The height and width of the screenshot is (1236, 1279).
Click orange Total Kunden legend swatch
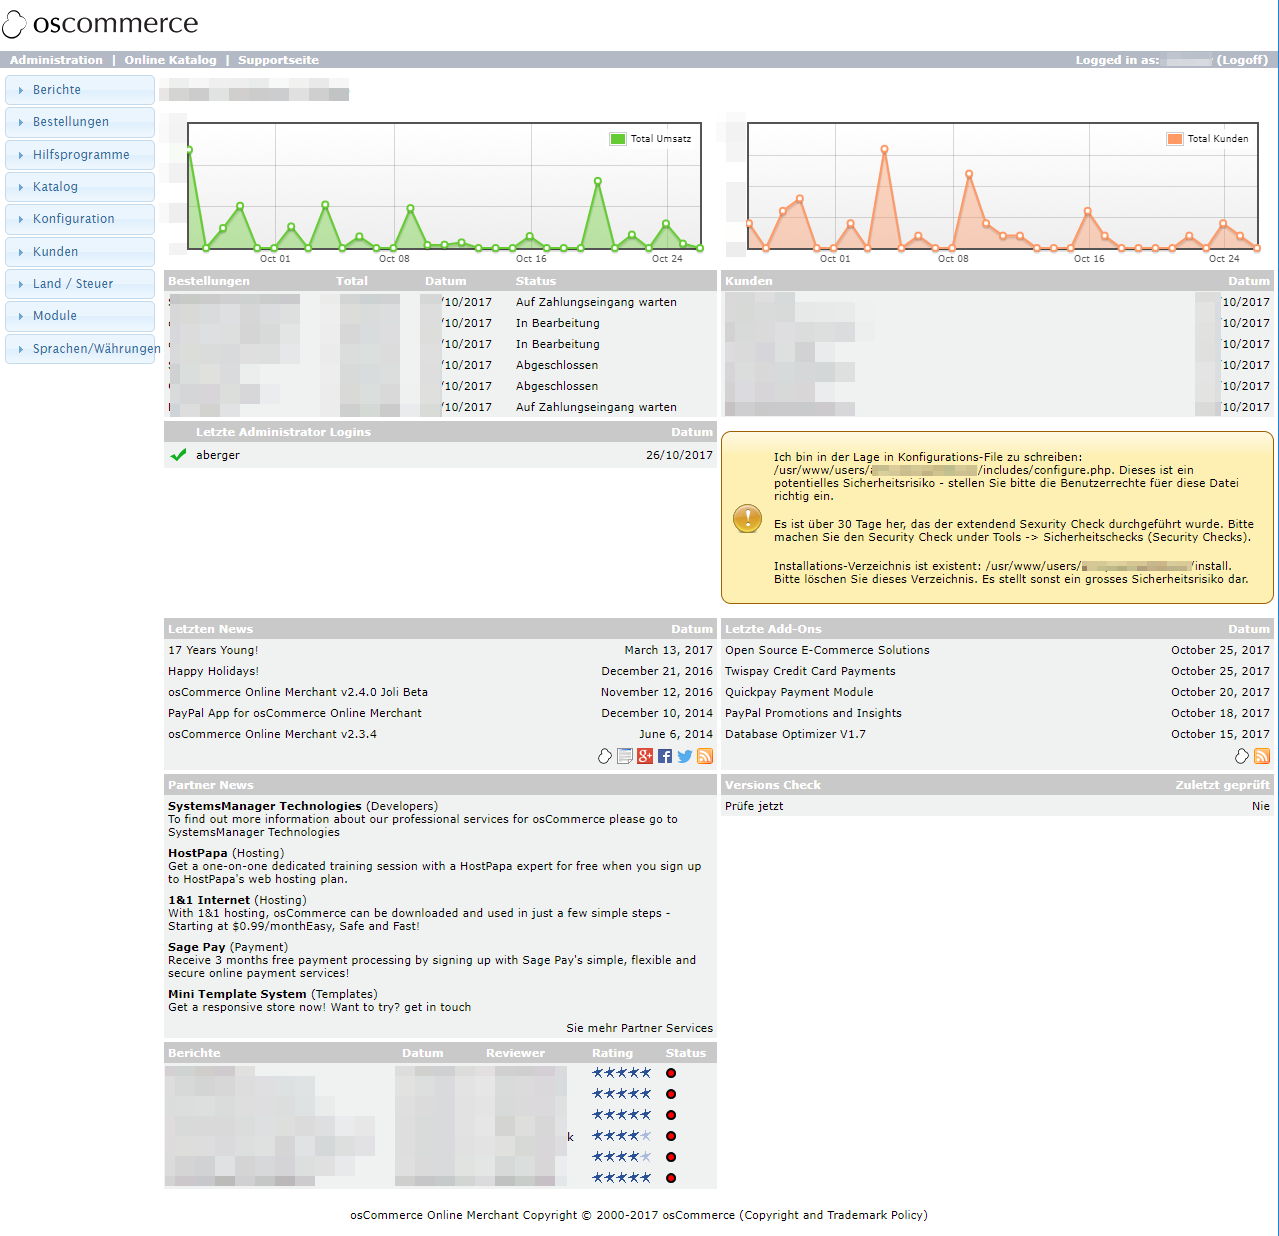(1175, 139)
